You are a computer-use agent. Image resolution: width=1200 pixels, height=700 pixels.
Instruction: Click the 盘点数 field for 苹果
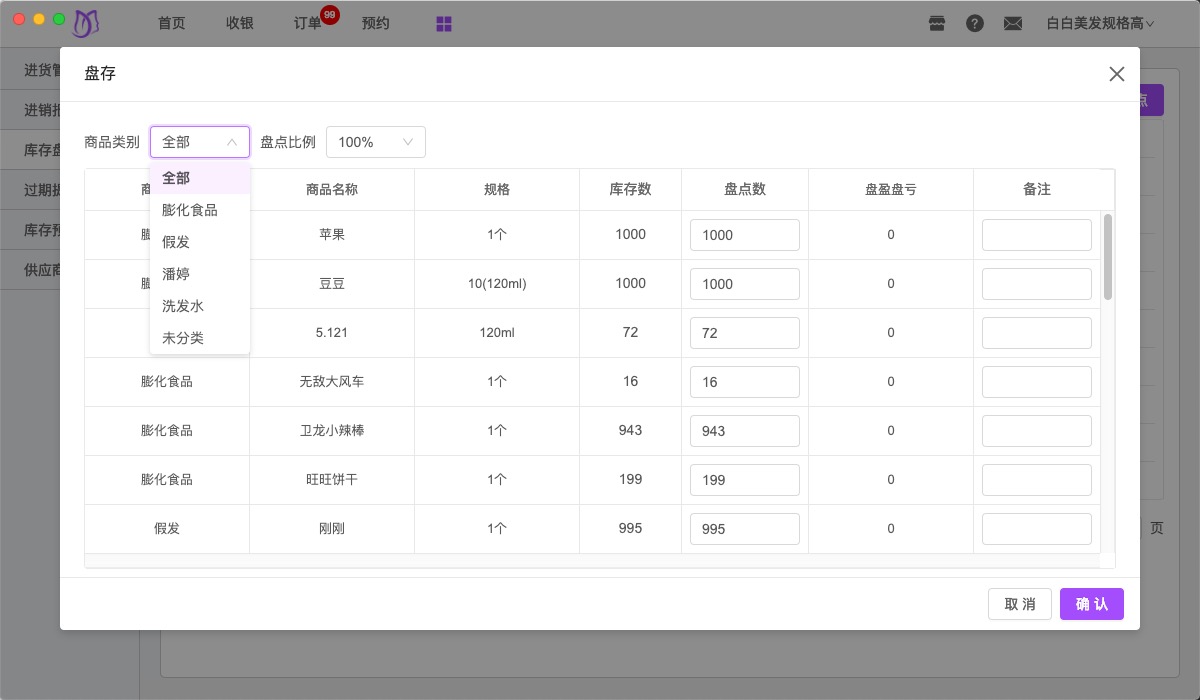(x=744, y=235)
